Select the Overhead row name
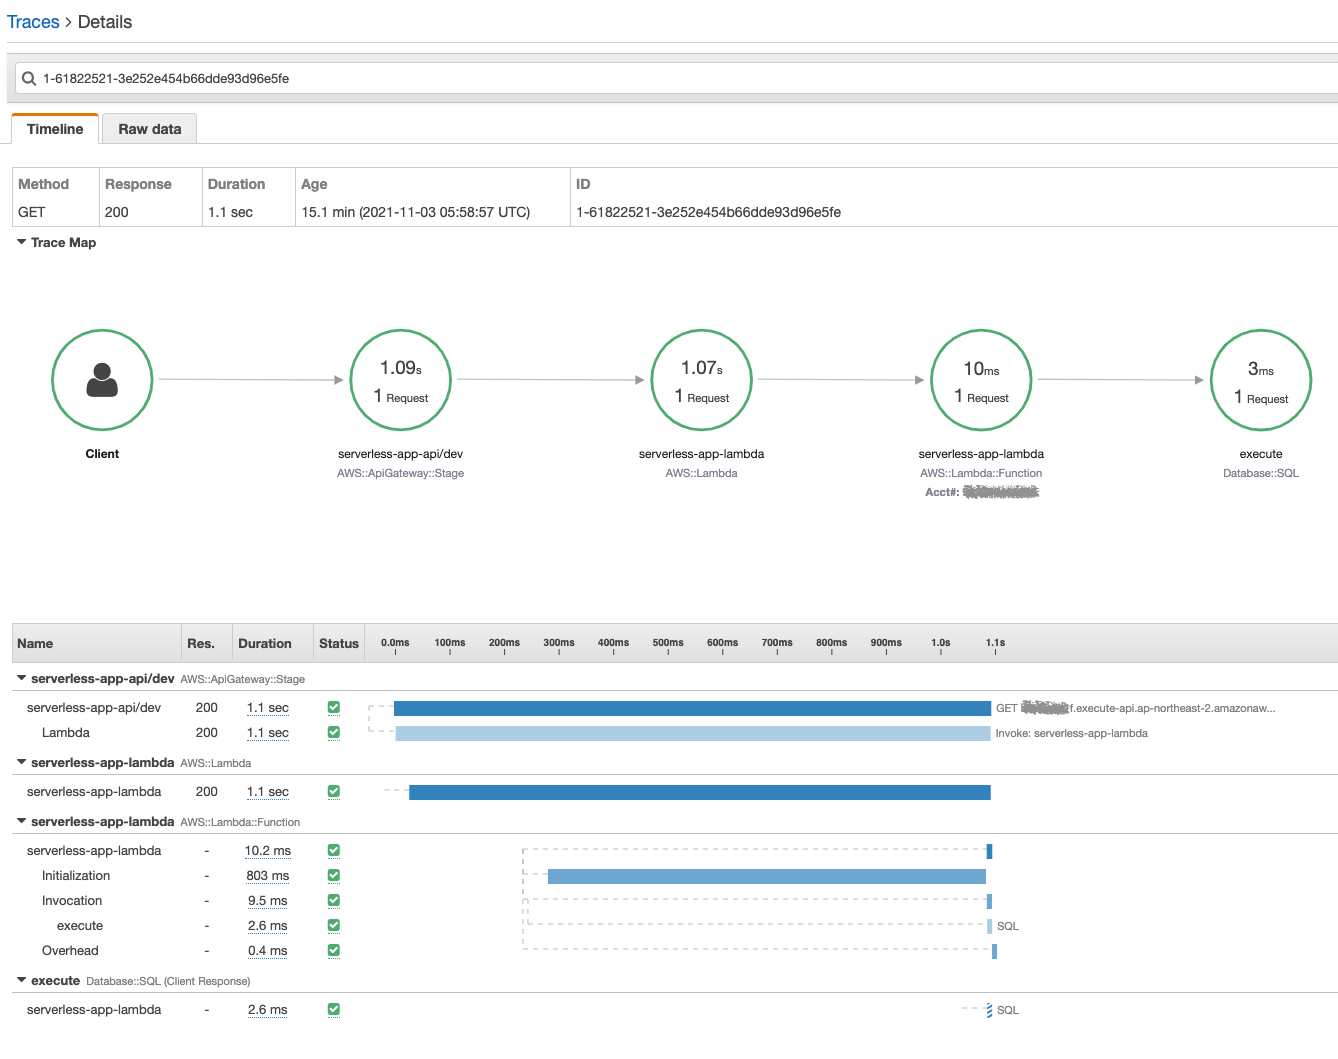Image resolution: width=1338 pixels, height=1059 pixels. (70, 950)
